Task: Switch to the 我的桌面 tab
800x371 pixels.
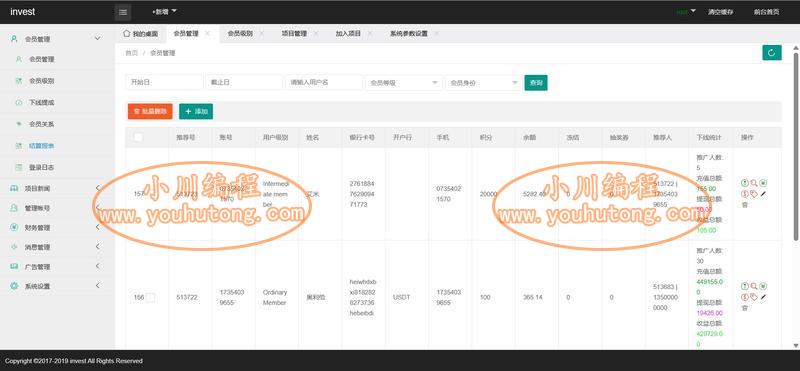Action: pos(141,34)
